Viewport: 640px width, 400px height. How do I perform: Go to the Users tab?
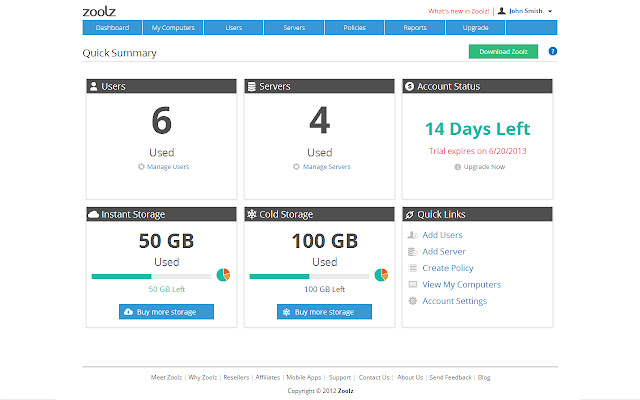click(x=233, y=28)
